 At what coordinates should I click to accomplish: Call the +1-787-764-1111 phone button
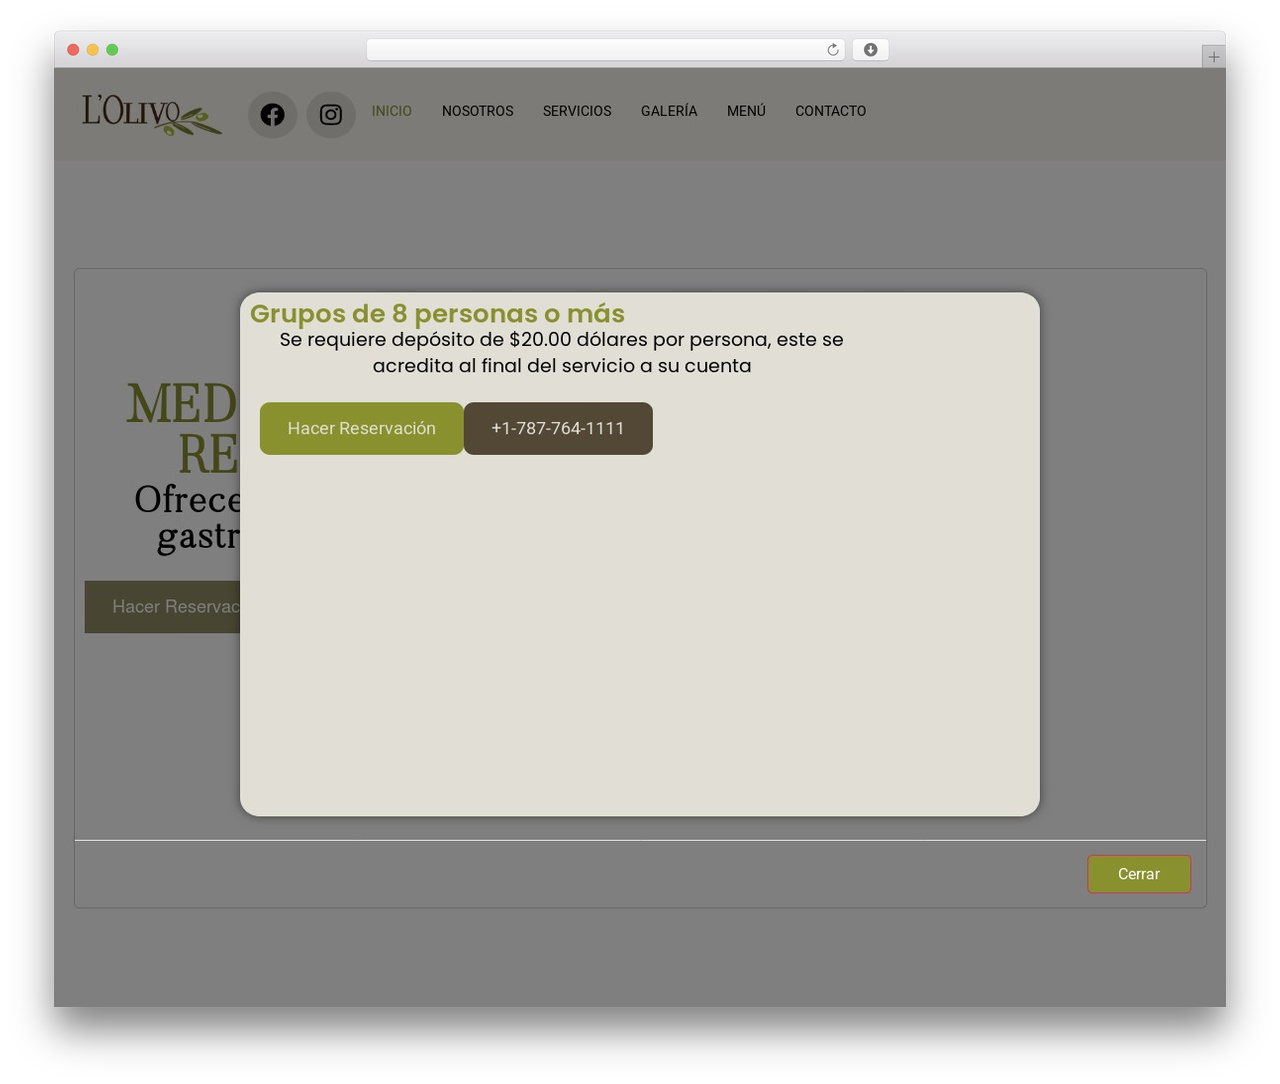coord(558,428)
